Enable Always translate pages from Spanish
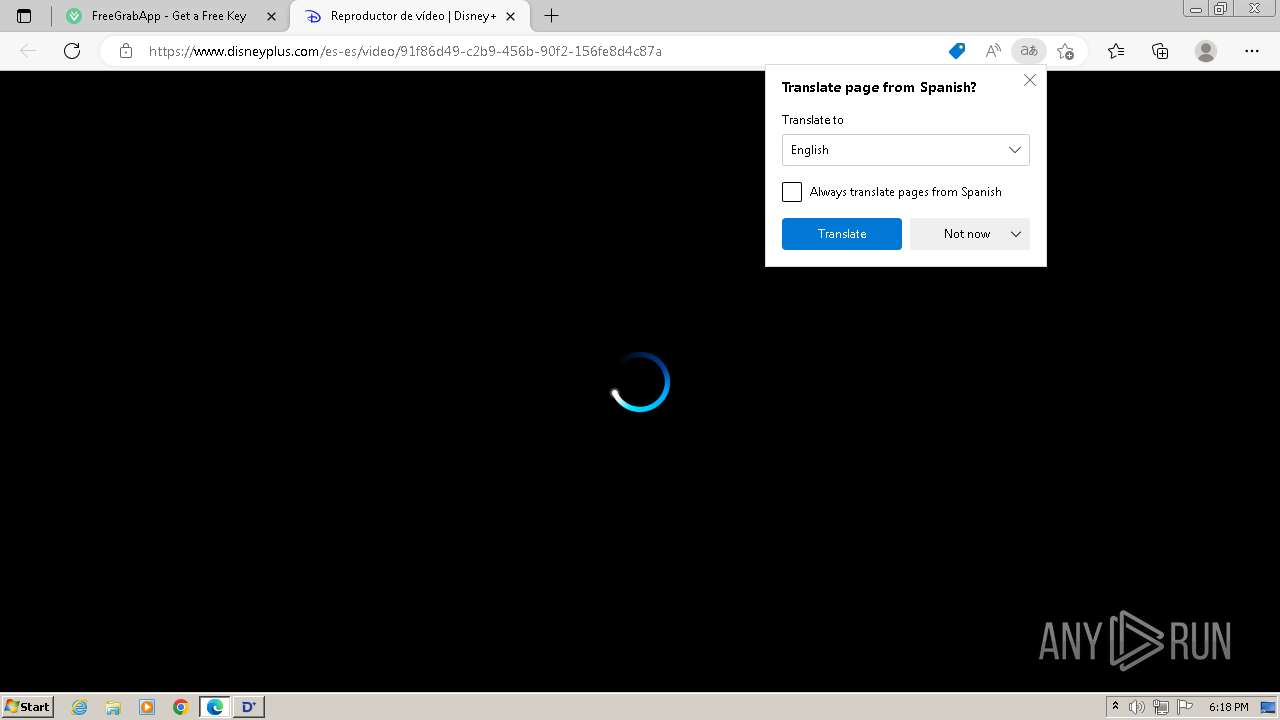1280x720 pixels. [x=792, y=192]
